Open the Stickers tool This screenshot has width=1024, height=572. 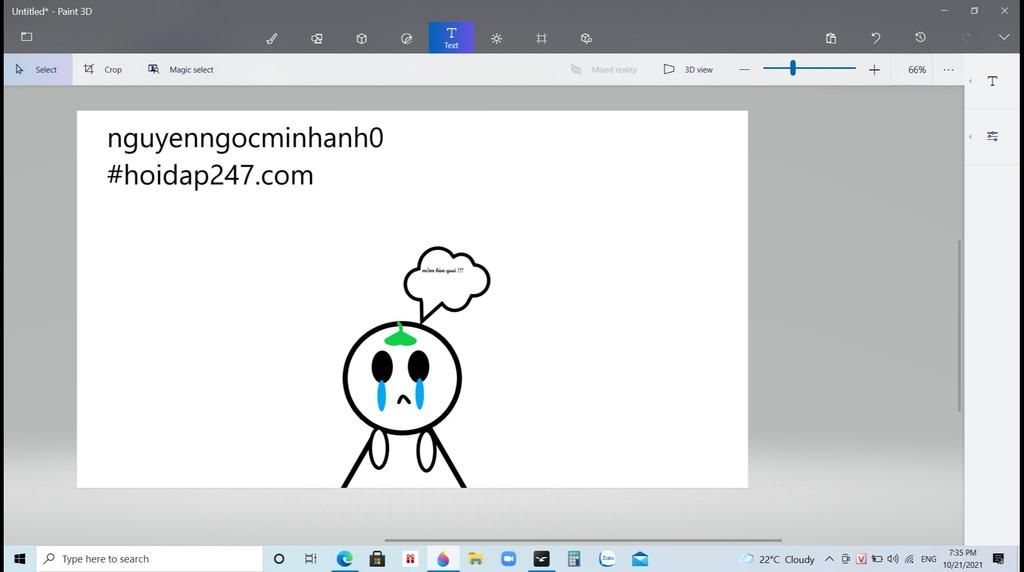(x=406, y=39)
